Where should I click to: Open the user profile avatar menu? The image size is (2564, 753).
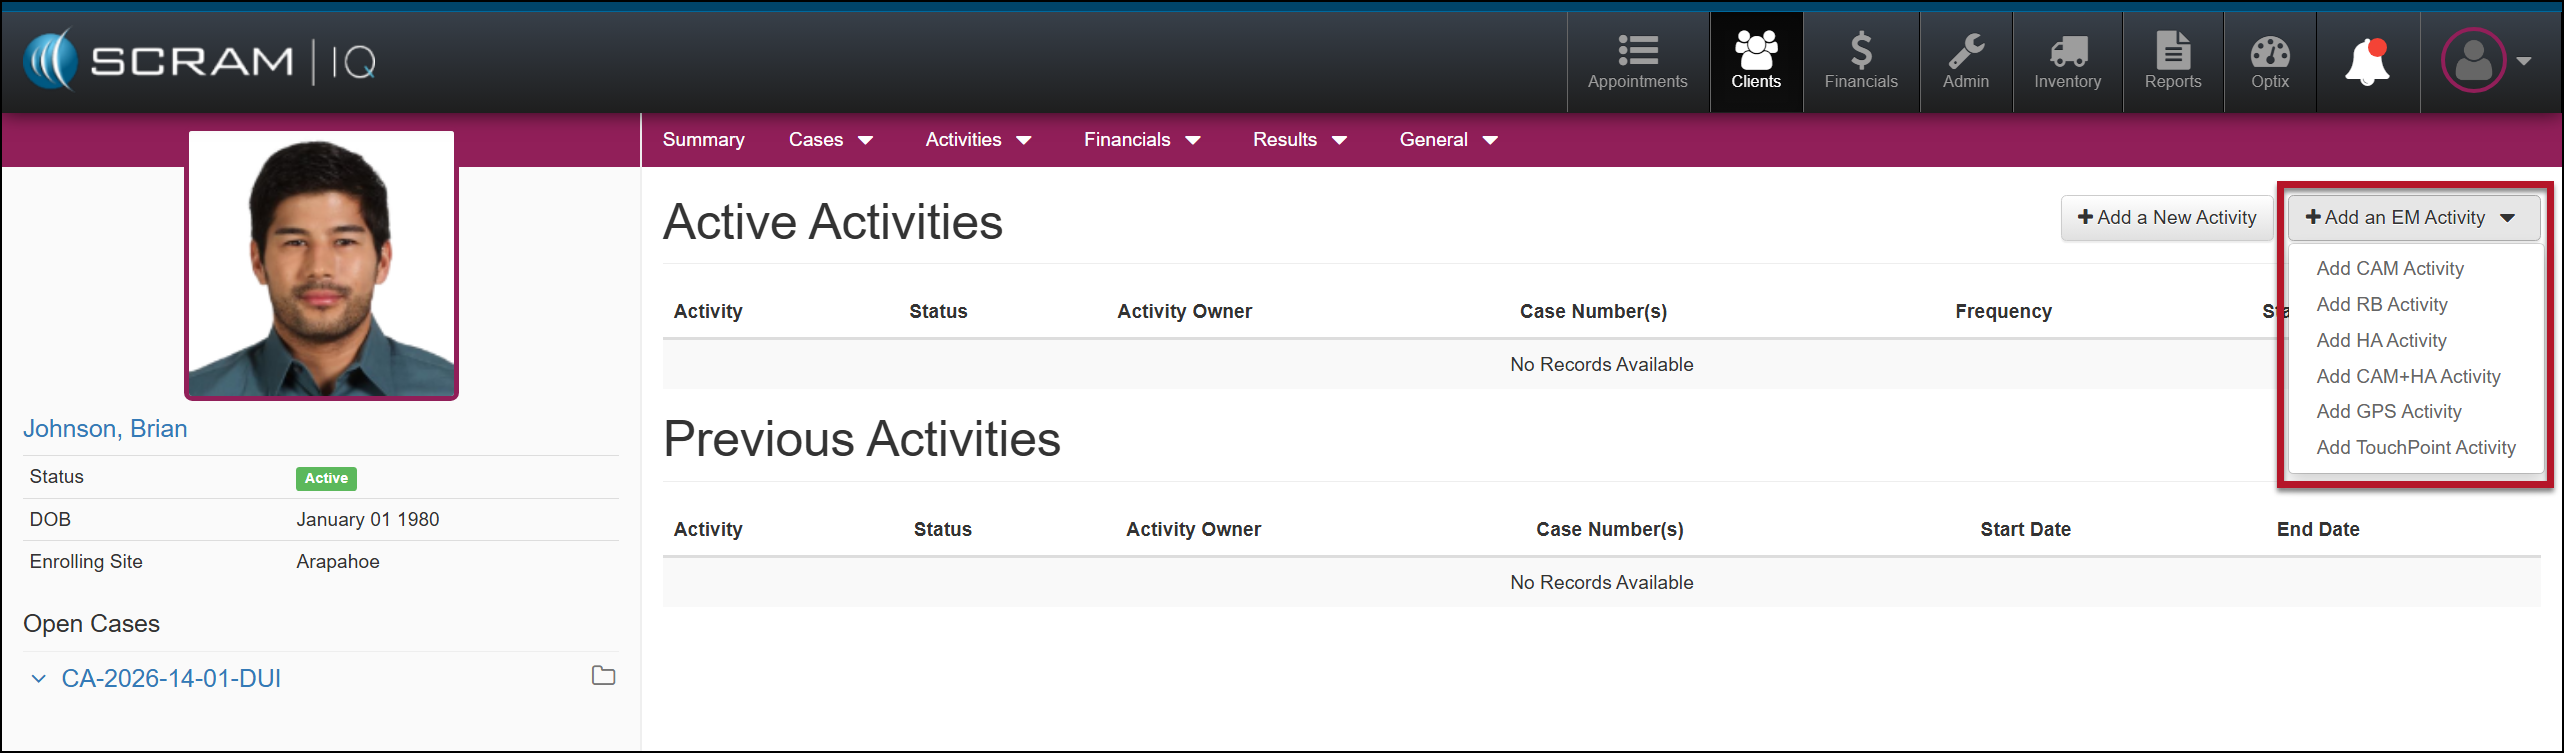click(2474, 61)
